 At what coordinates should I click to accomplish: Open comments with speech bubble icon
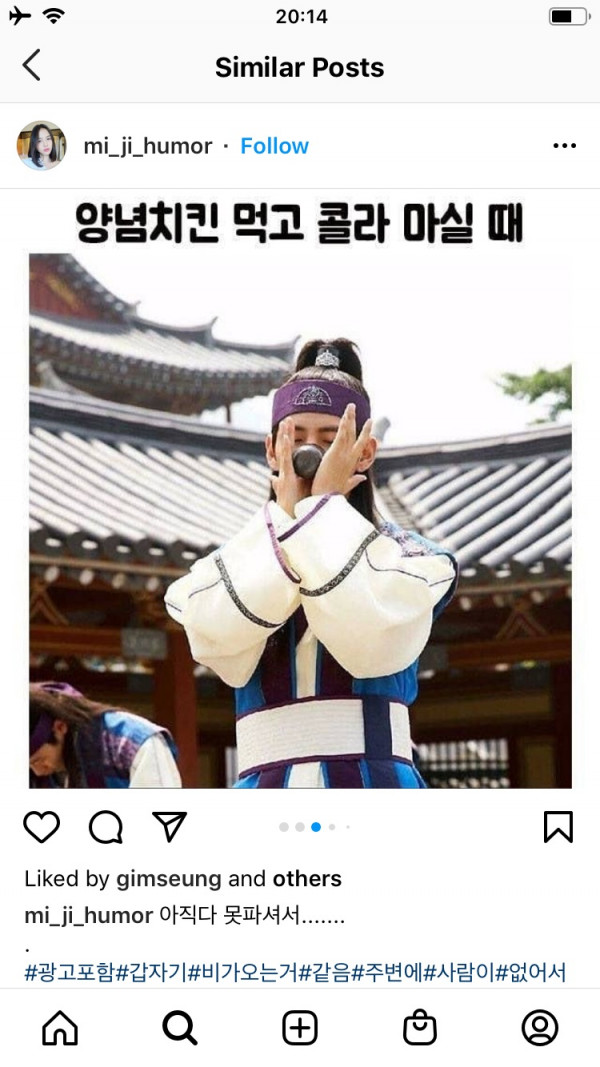pyautogui.click(x=106, y=827)
